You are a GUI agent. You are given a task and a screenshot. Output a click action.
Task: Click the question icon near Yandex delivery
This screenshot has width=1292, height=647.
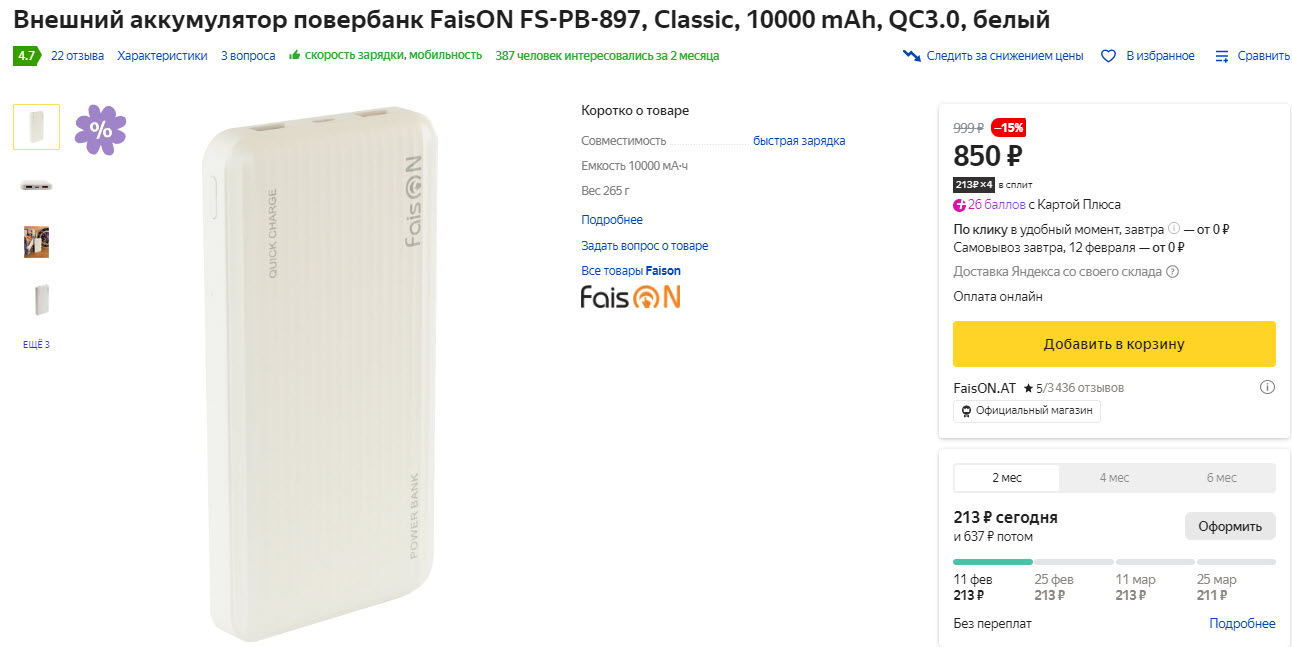click(x=1173, y=271)
